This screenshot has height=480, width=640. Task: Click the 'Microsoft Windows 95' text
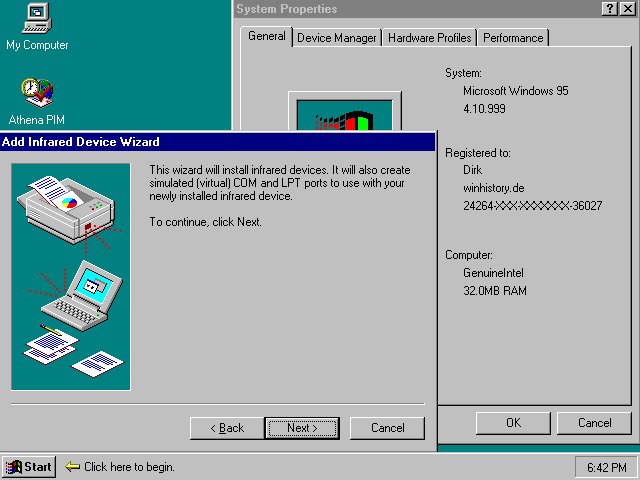click(x=516, y=91)
